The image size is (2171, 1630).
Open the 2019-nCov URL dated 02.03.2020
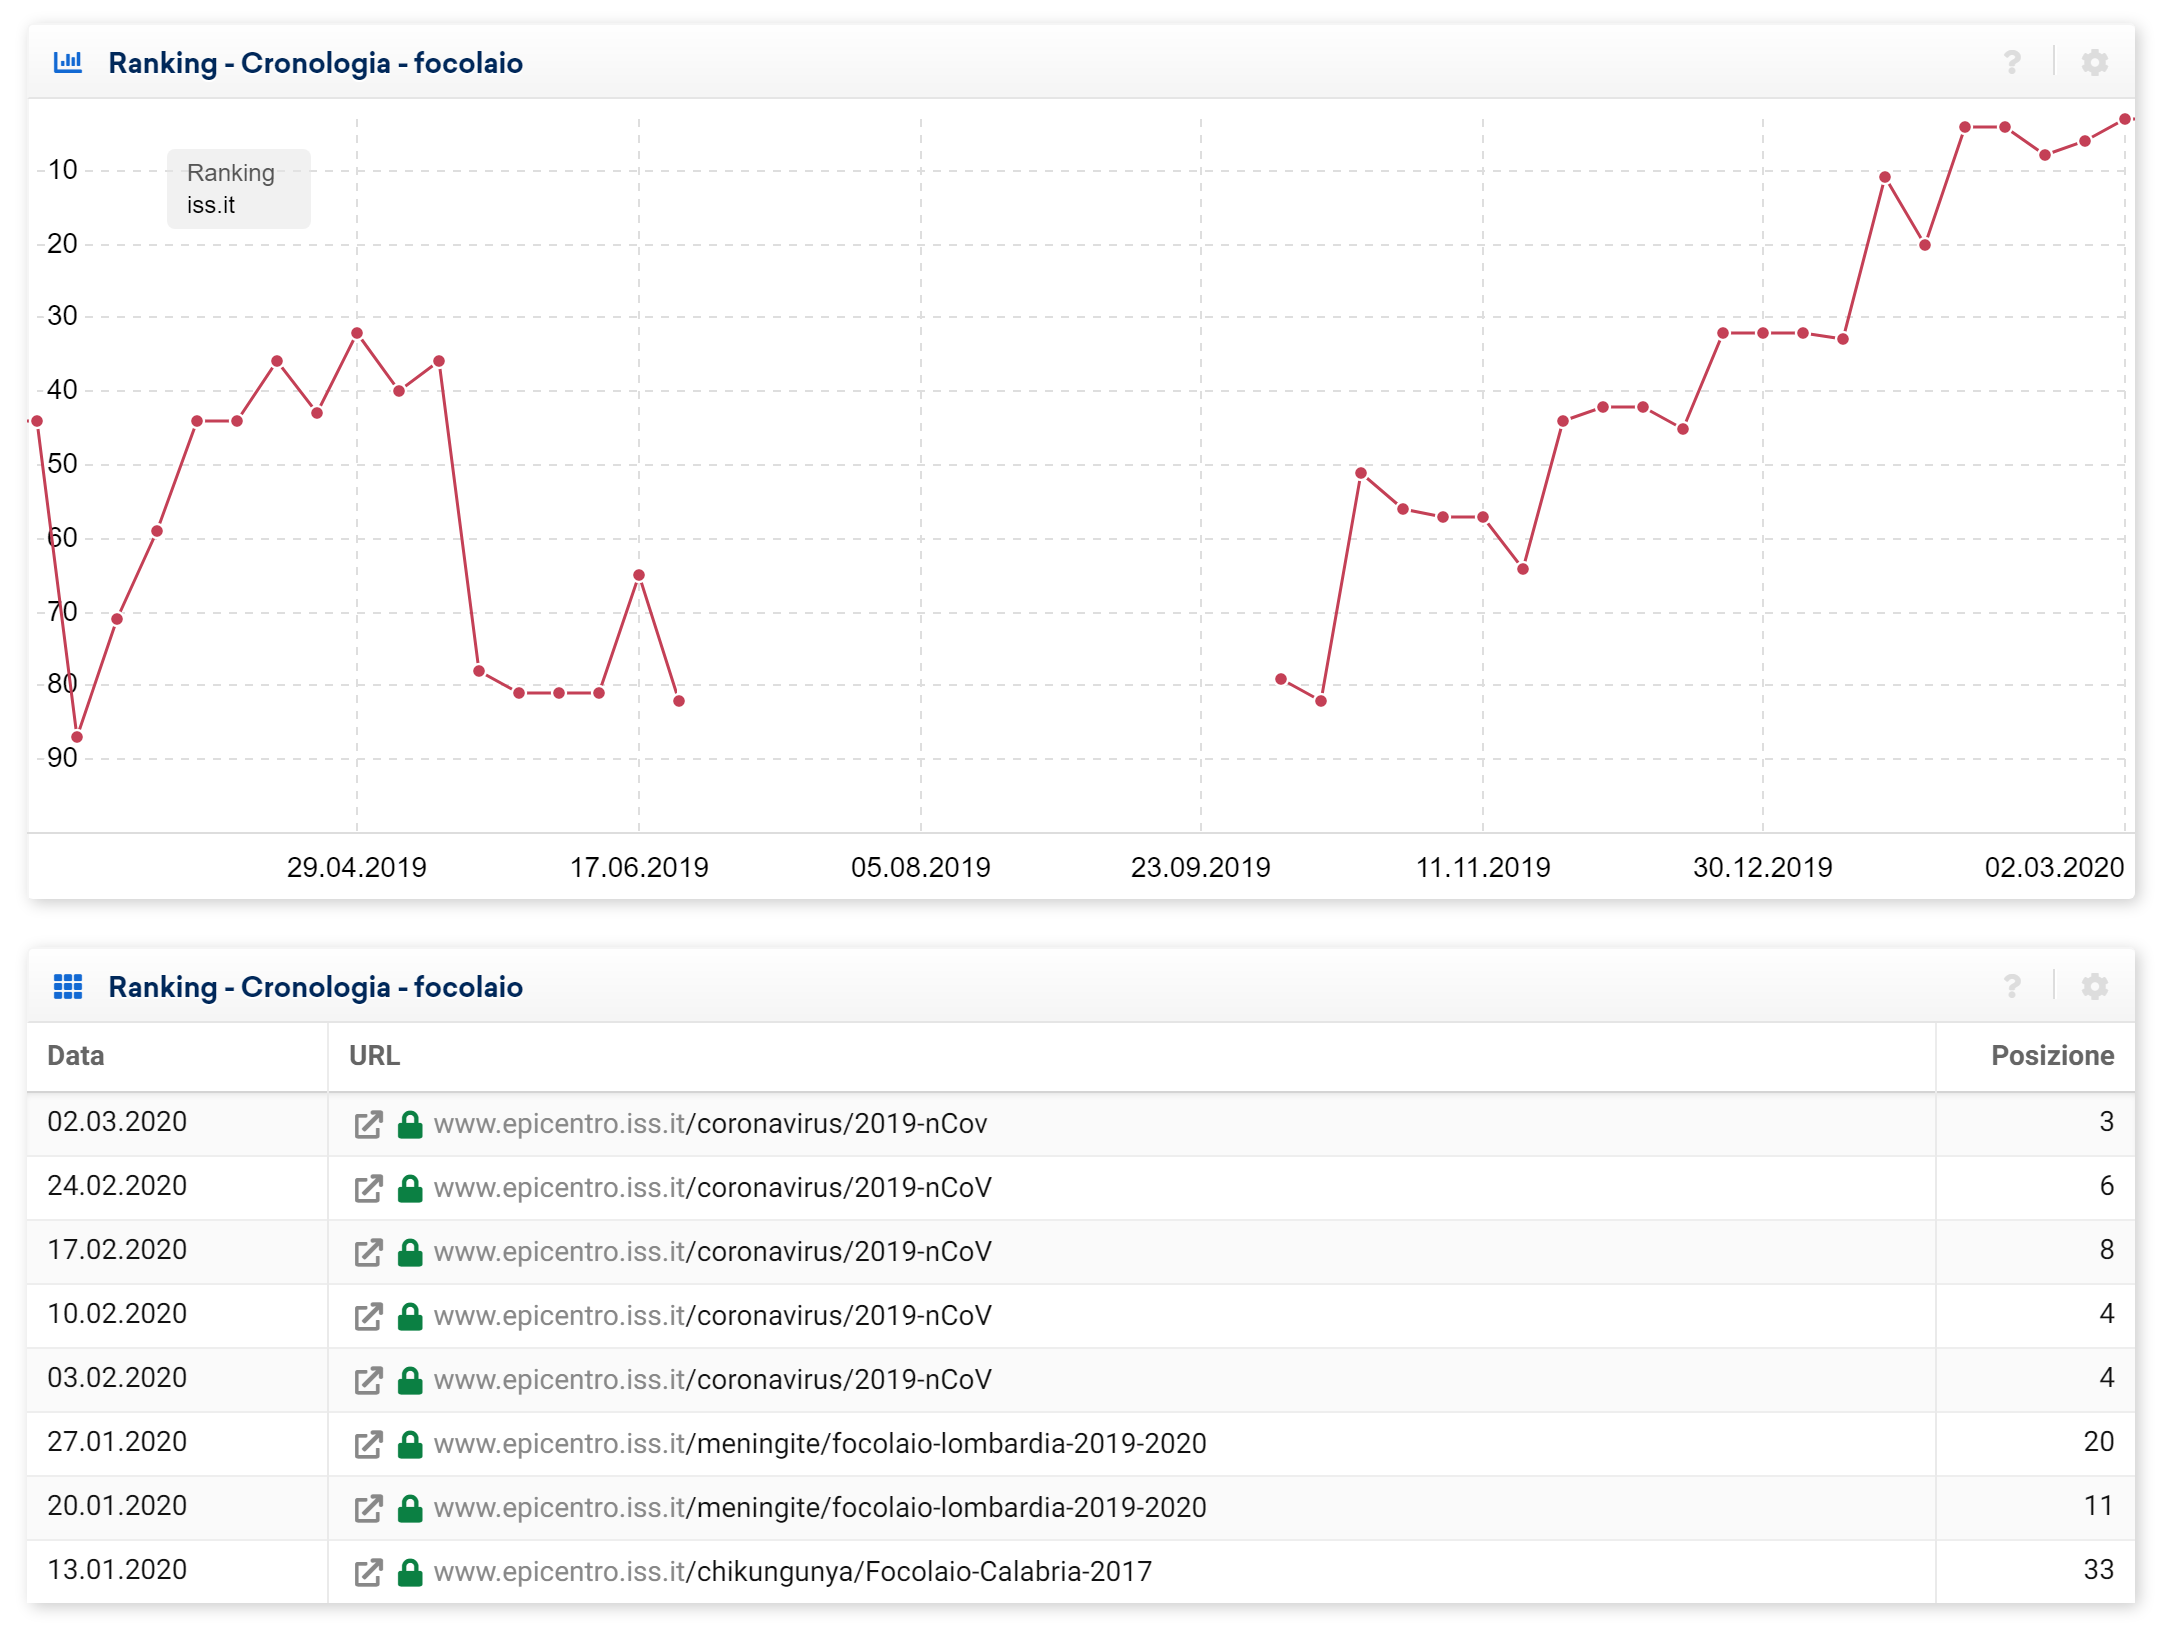710,1124
